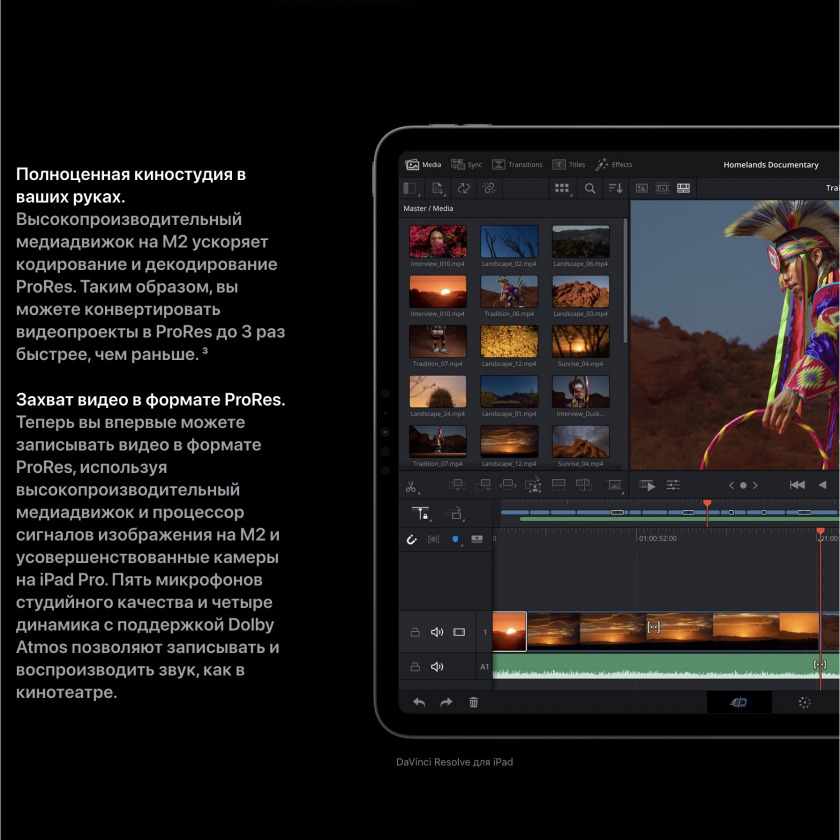This screenshot has width=840, height=840.
Task: Click the relink clips chain icon
Action: tap(489, 188)
